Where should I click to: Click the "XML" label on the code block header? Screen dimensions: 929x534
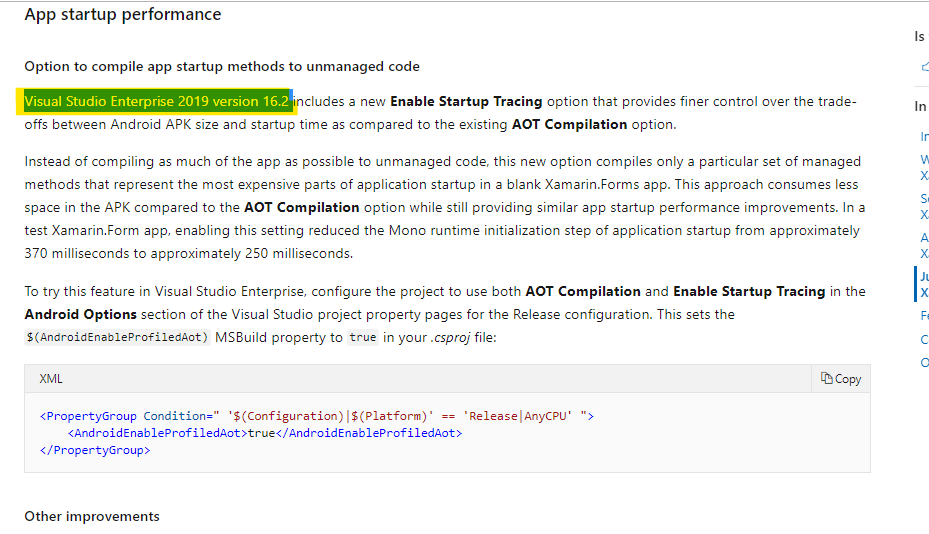coord(51,379)
